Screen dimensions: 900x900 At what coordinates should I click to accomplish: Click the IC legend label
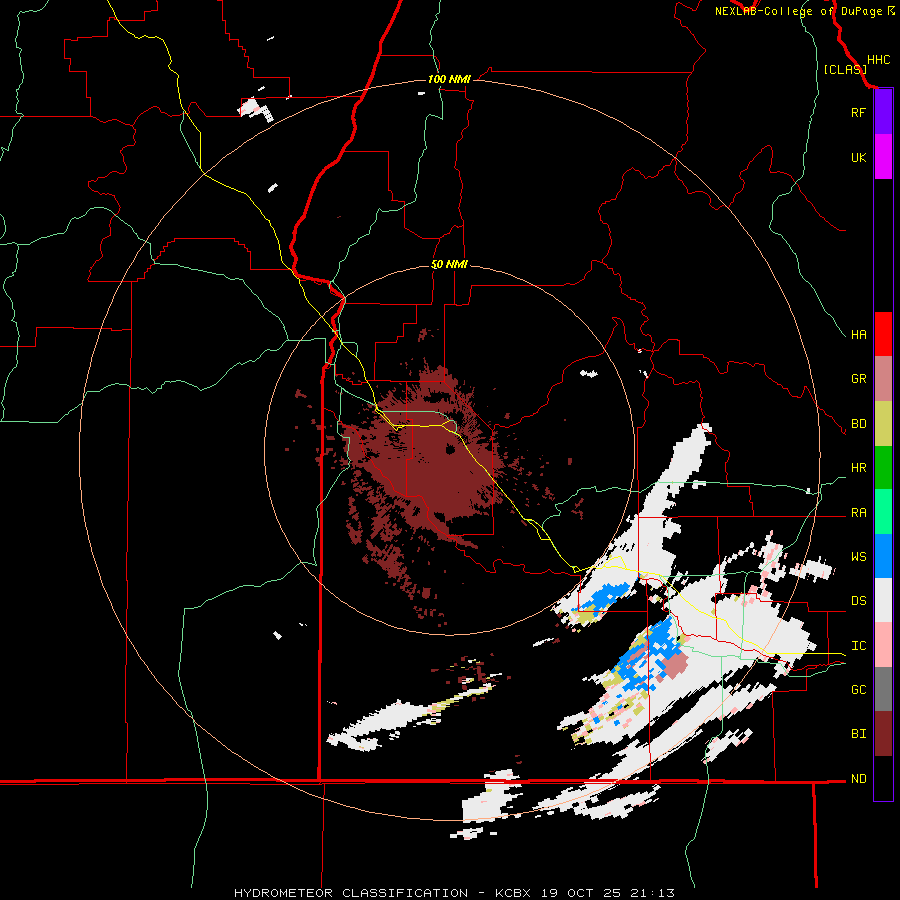pos(858,646)
